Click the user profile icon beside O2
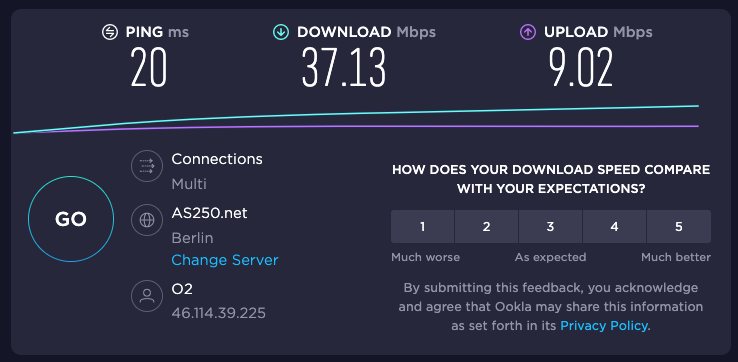This screenshot has height=362, width=738. [147, 296]
